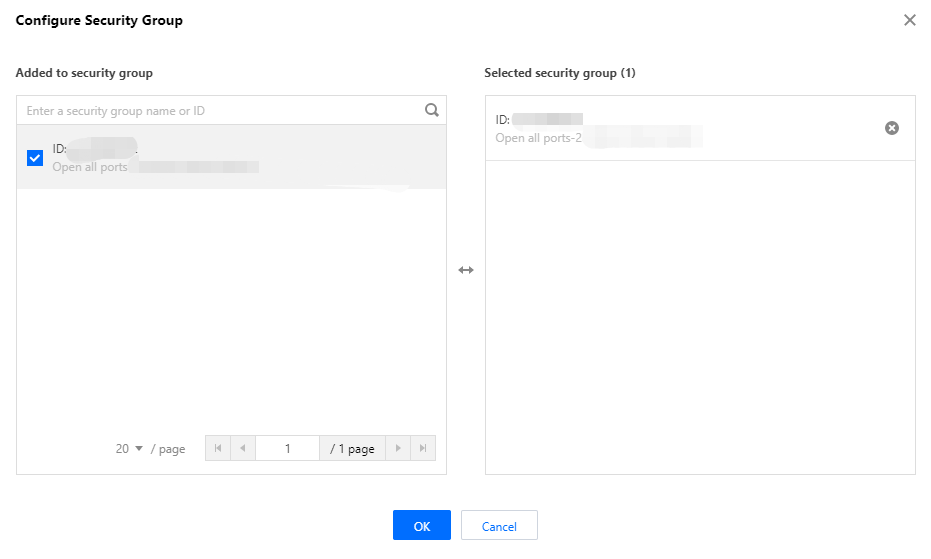Go to the next page
The image size is (931, 559).
[398, 448]
